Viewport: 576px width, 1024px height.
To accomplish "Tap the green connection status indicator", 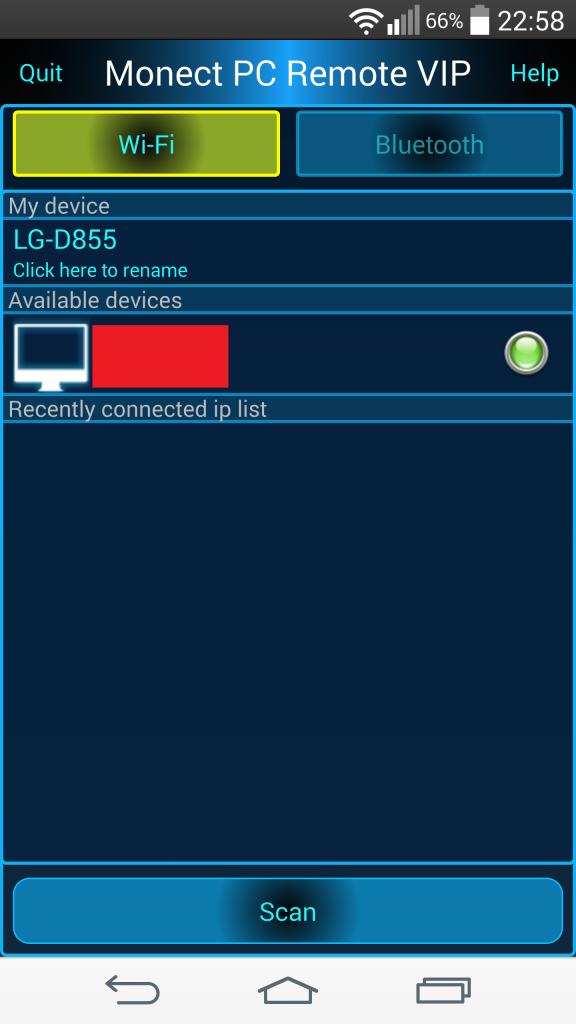I will coord(526,353).
